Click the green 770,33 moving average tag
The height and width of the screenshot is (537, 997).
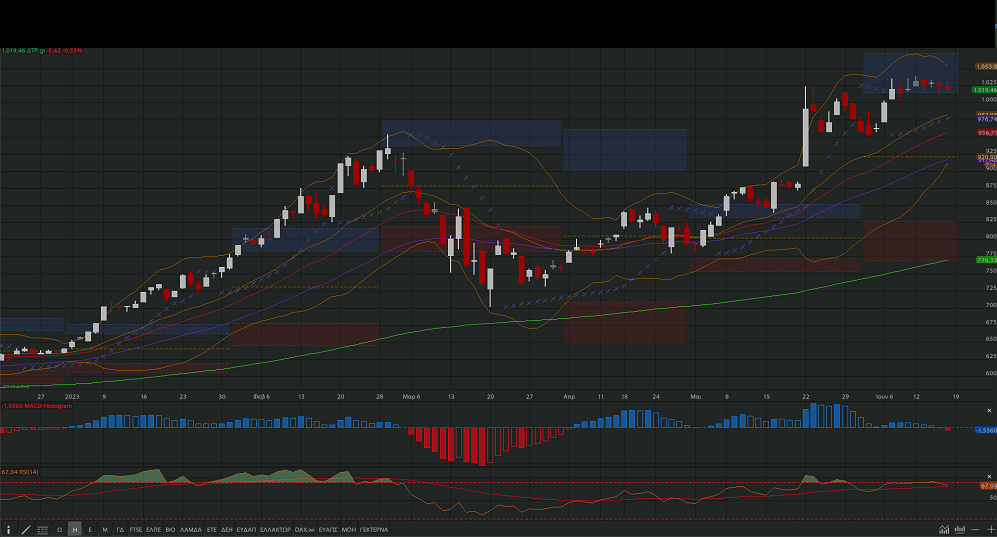click(x=986, y=260)
